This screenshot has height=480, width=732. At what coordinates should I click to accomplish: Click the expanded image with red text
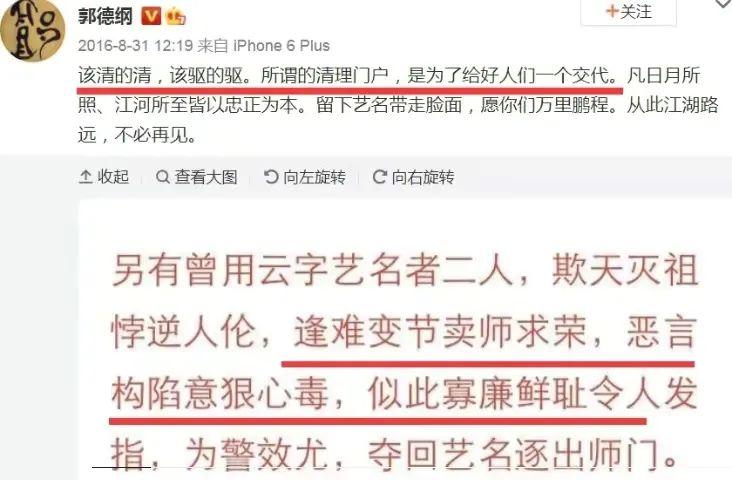pos(404,340)
